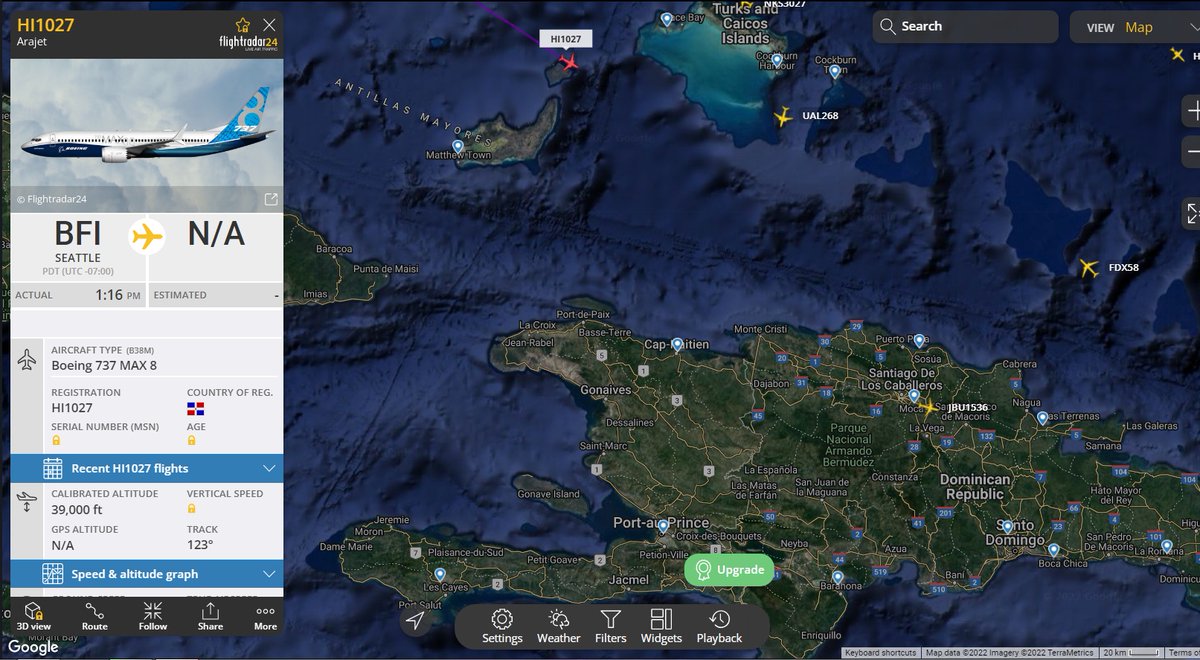Click the serial number lock icon
Viewport: 1200px width, 660px height.
[56, 440]
